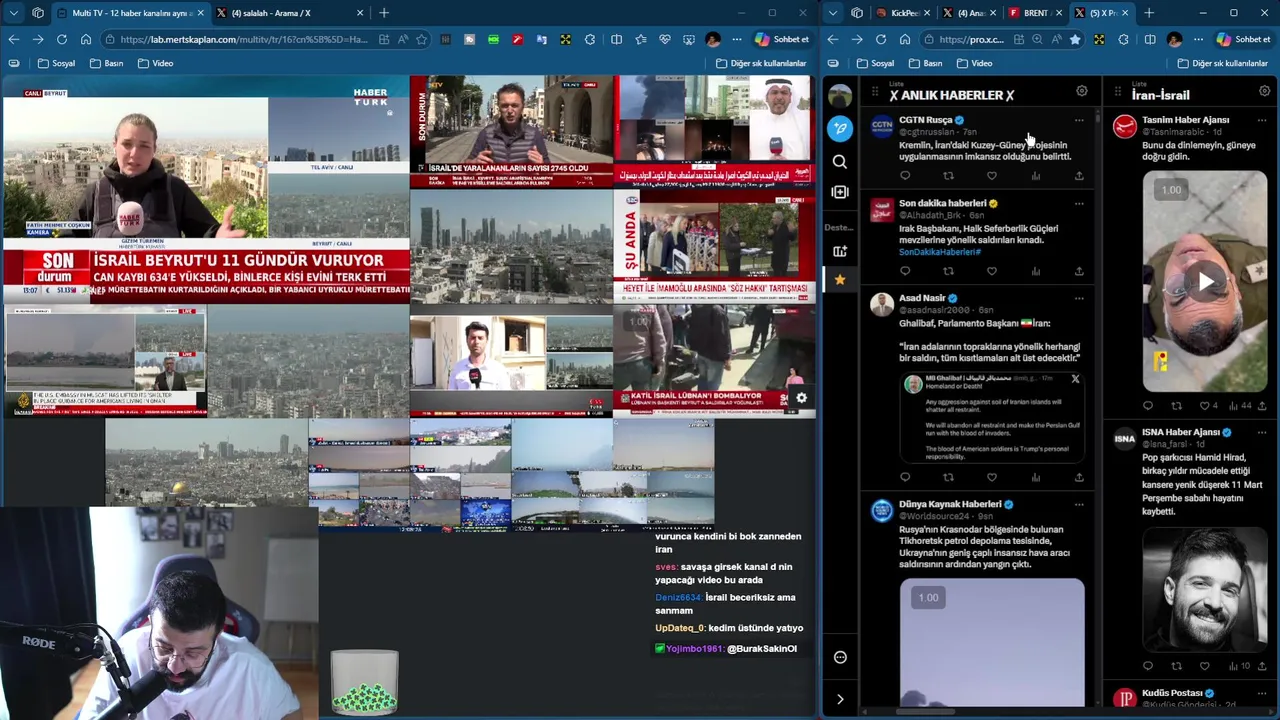Reply to the CGTN Rusça post
Viewport: 1280px width, 720px height.
click(905, 176)
